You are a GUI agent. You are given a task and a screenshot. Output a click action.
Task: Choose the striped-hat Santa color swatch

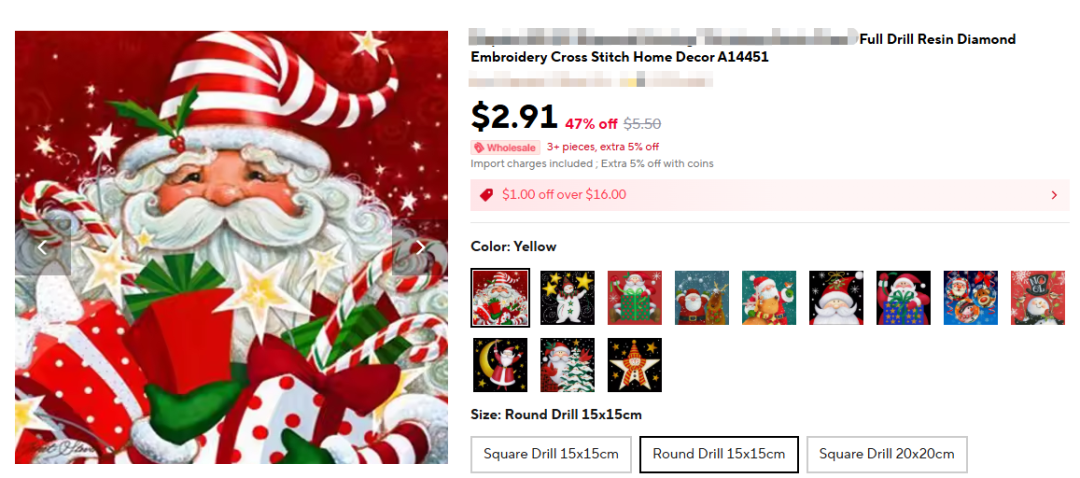click(x=500, y=298)
